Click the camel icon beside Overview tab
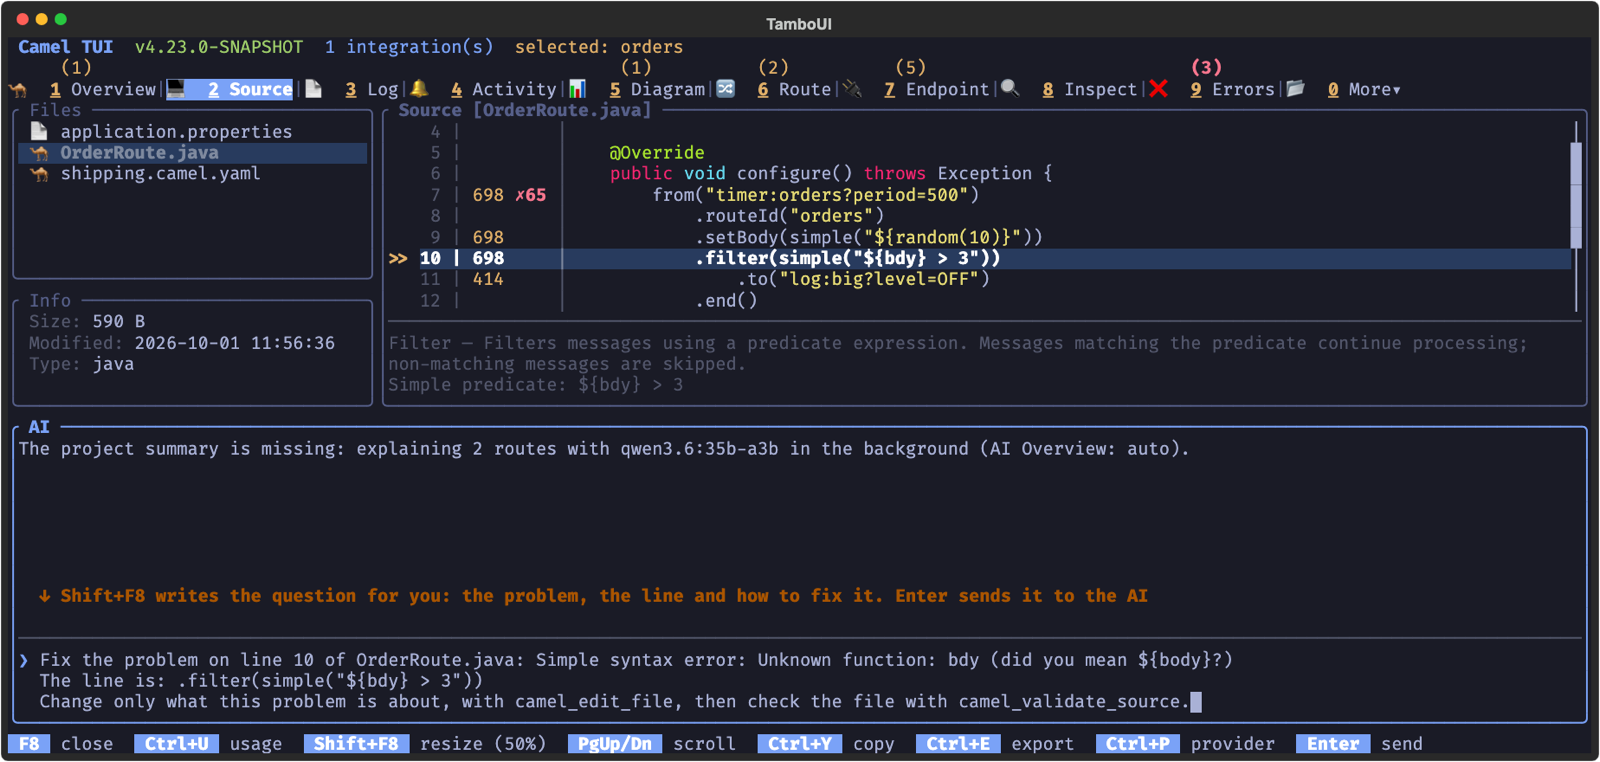 tap(18, 89)
